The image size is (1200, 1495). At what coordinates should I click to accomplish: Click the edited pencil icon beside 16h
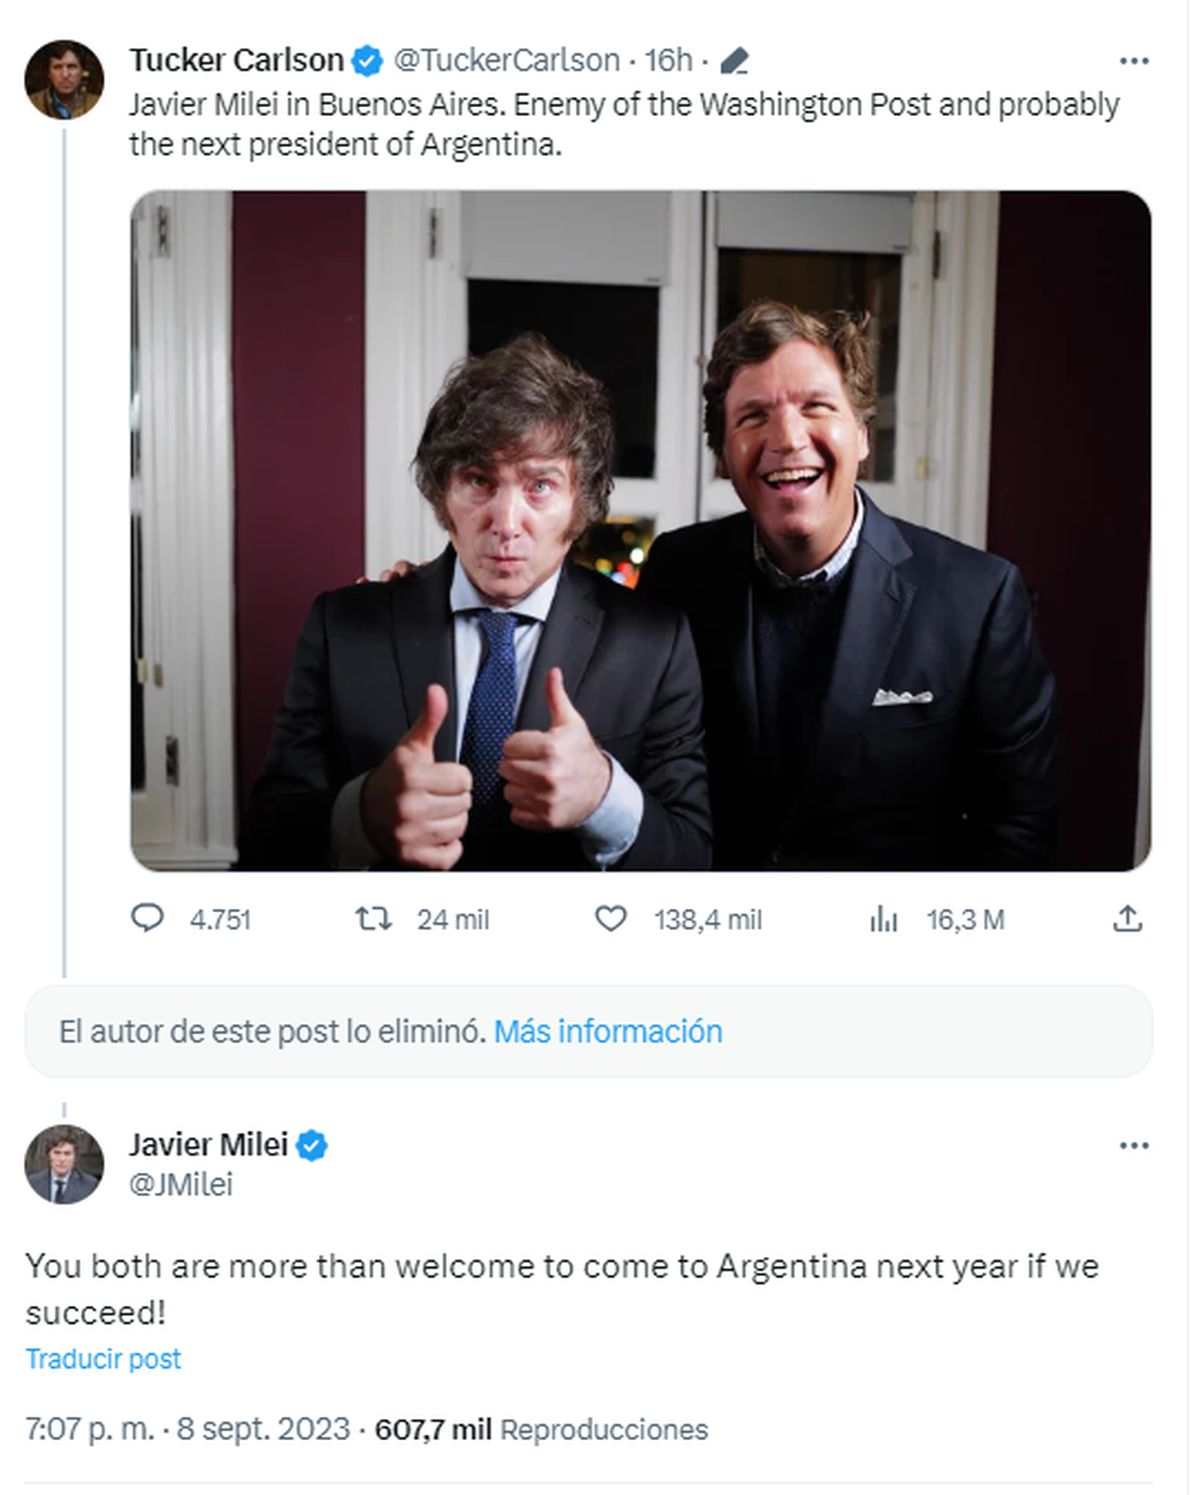tap(735, 62)
